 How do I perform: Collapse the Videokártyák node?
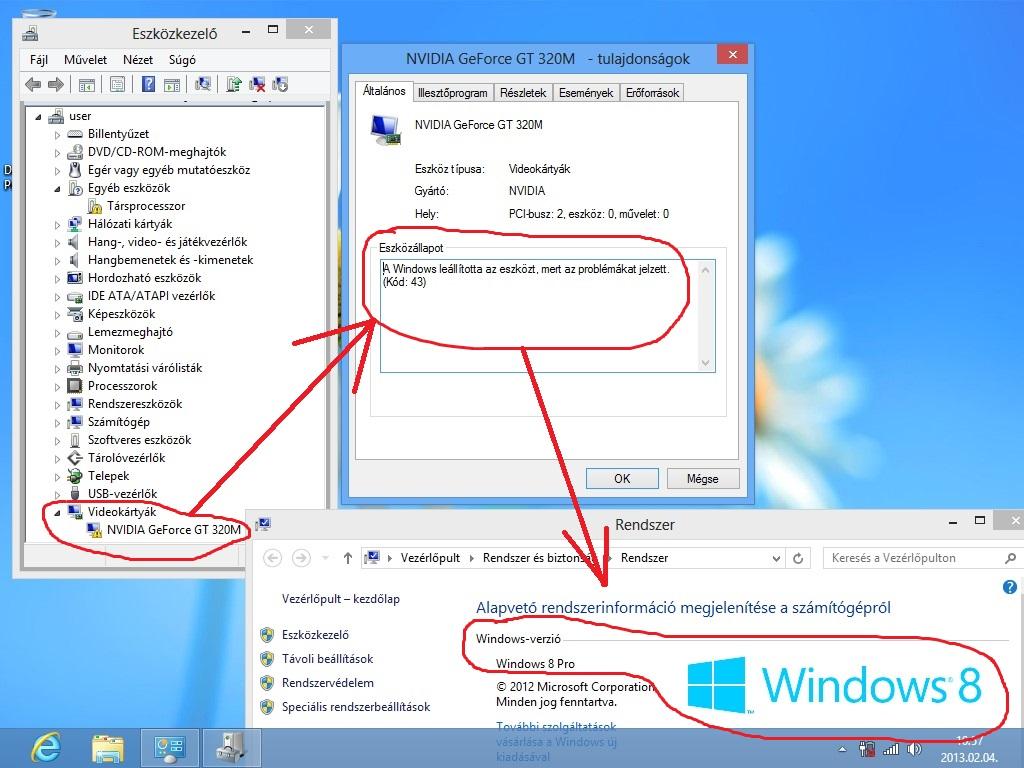(57, 513)
